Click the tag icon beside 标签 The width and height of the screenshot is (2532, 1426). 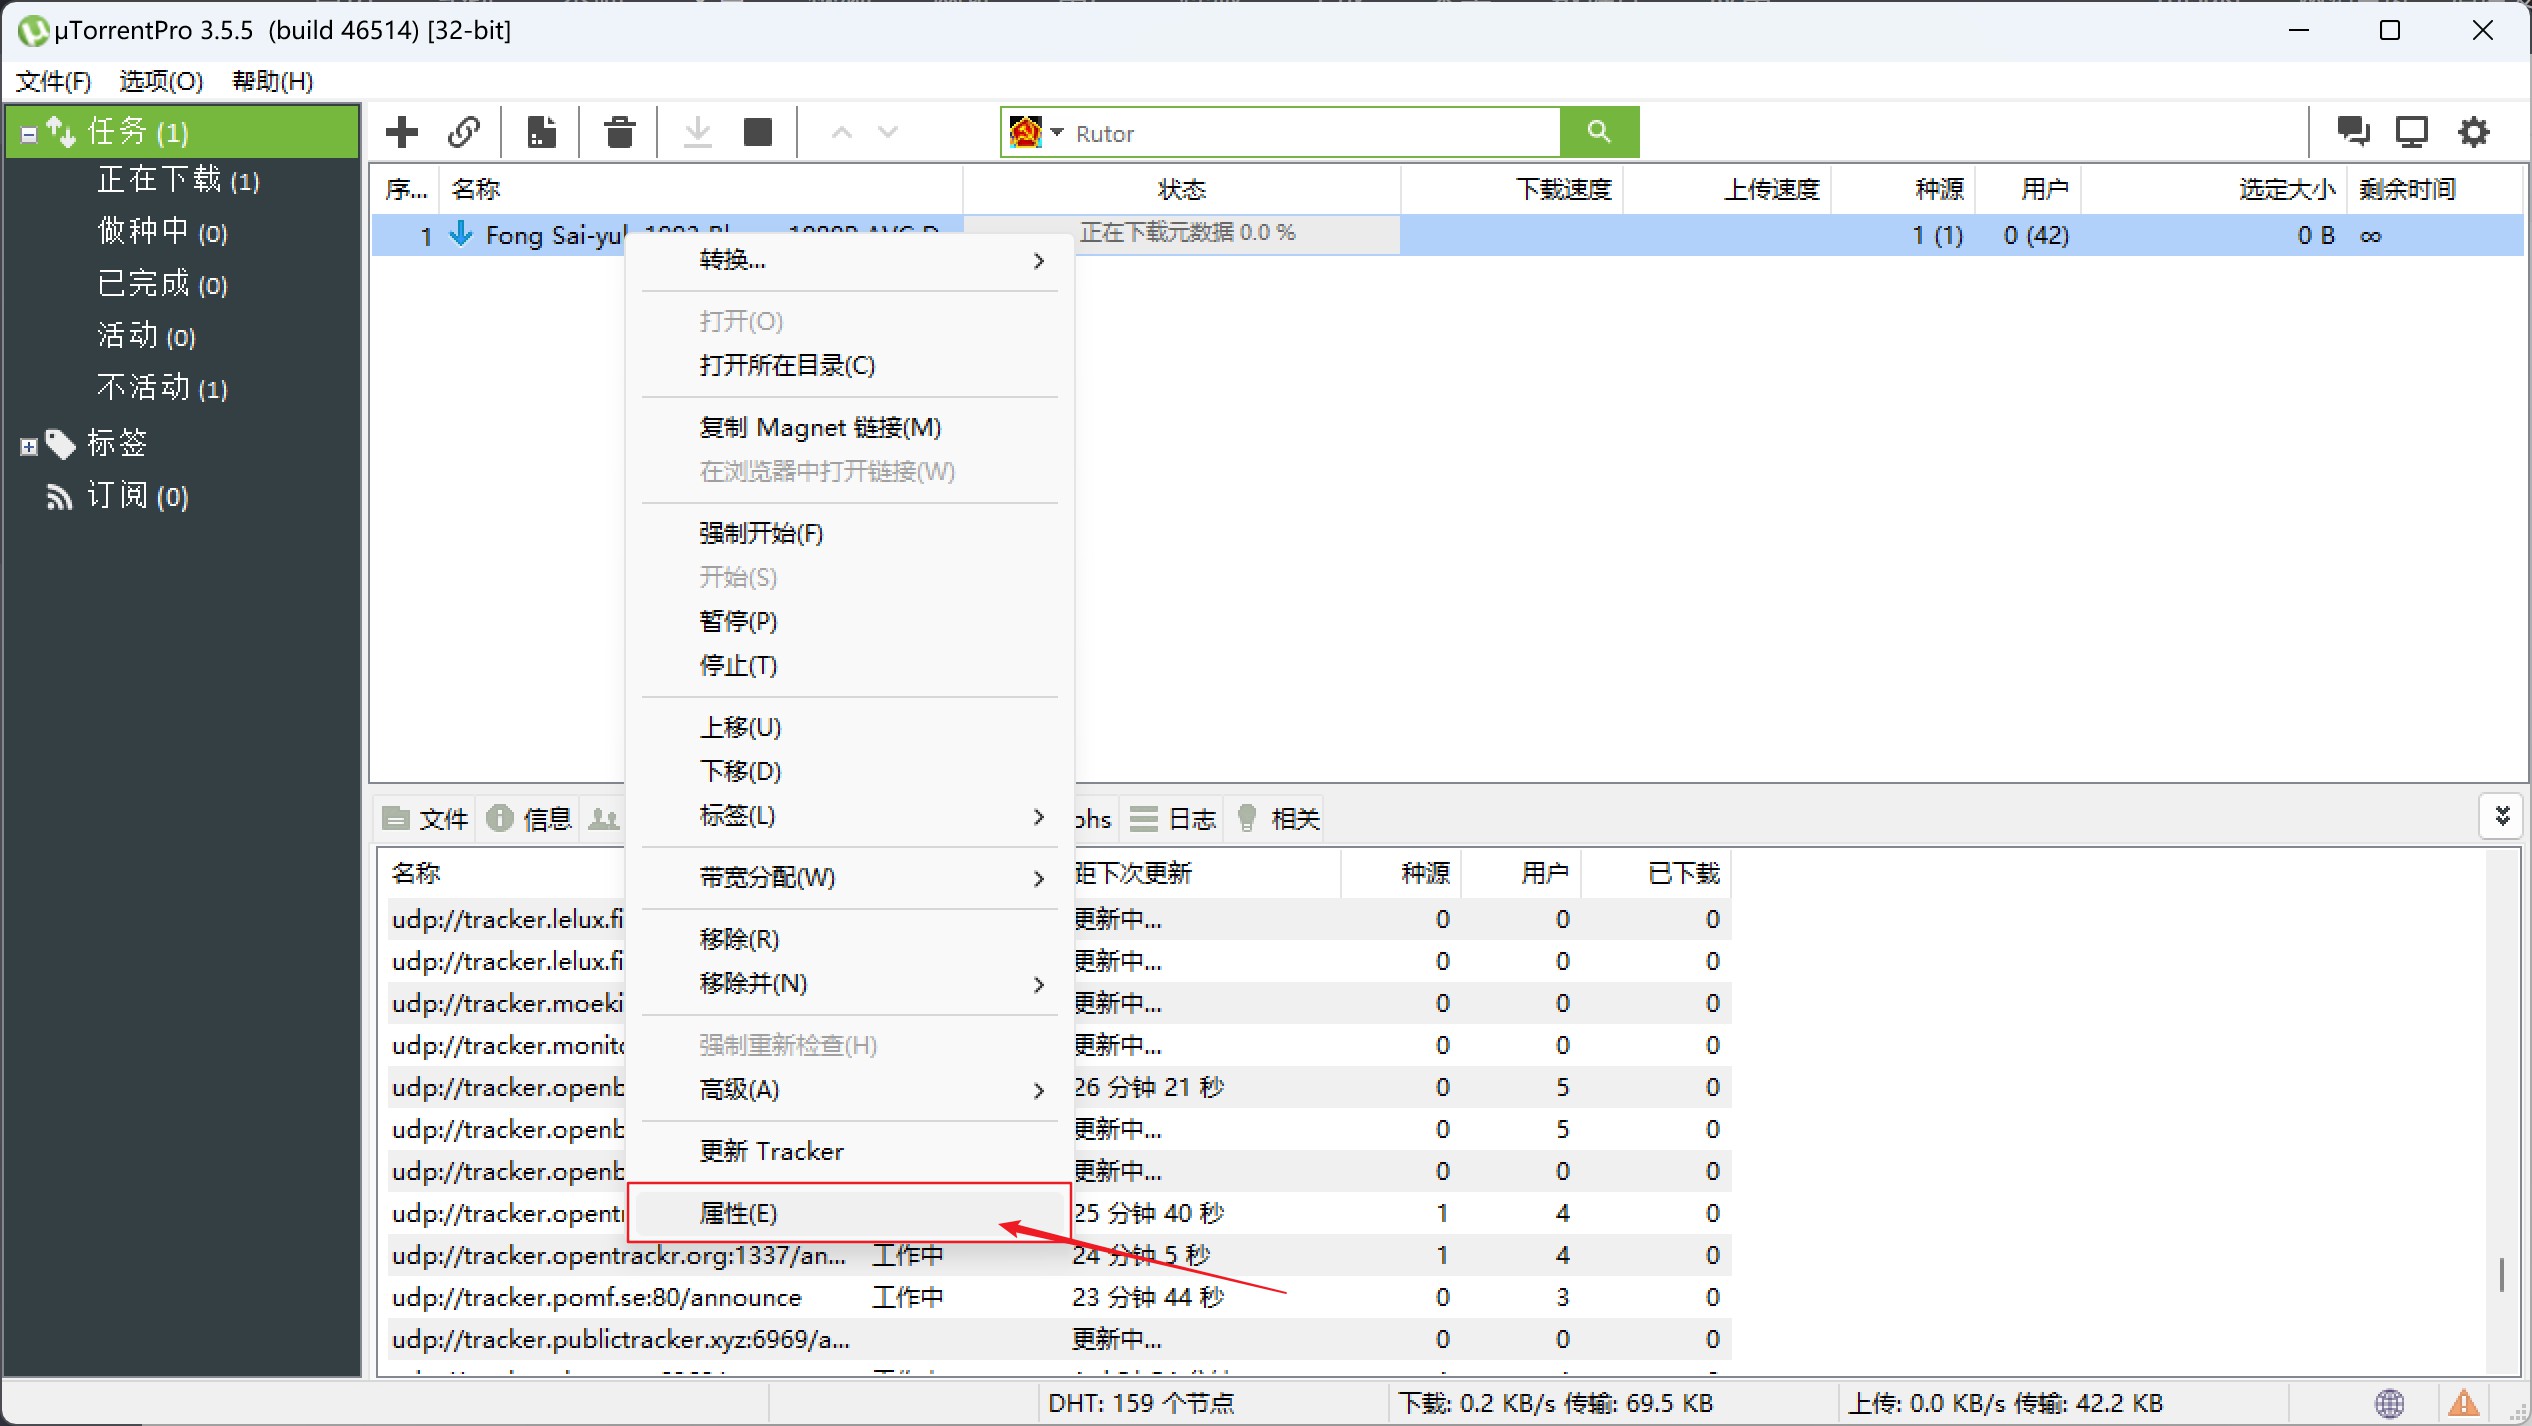click(x=61, y=444)
